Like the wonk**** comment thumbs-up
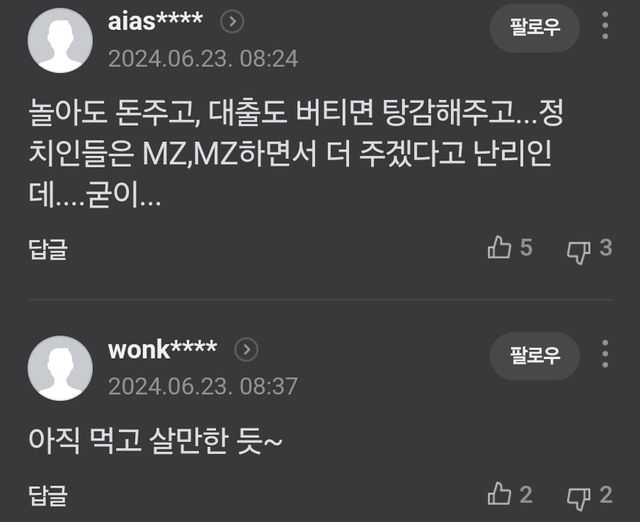The width and height of the screenshot is (640, 522). click(499, 494)
